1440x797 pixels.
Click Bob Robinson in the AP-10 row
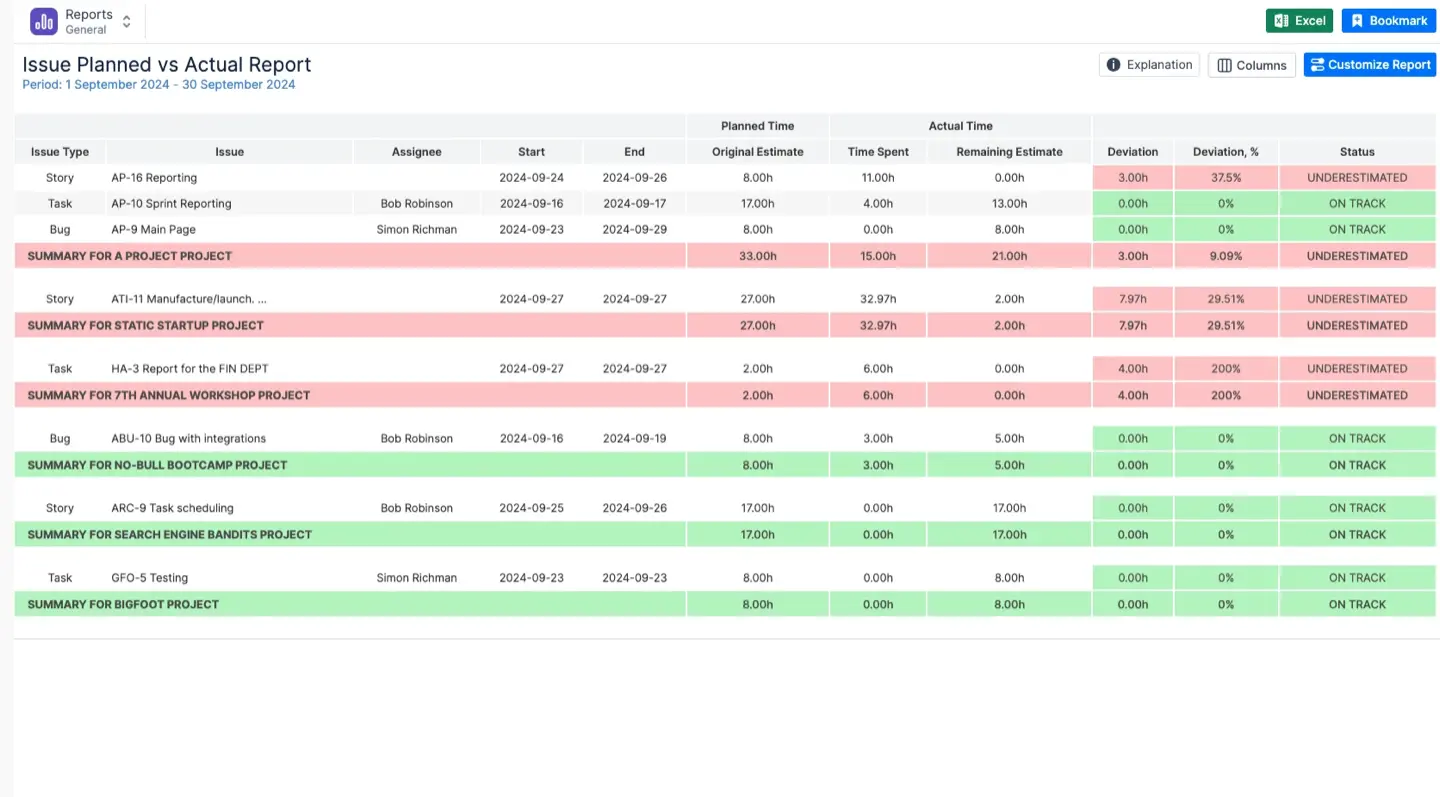click(416, 203)
